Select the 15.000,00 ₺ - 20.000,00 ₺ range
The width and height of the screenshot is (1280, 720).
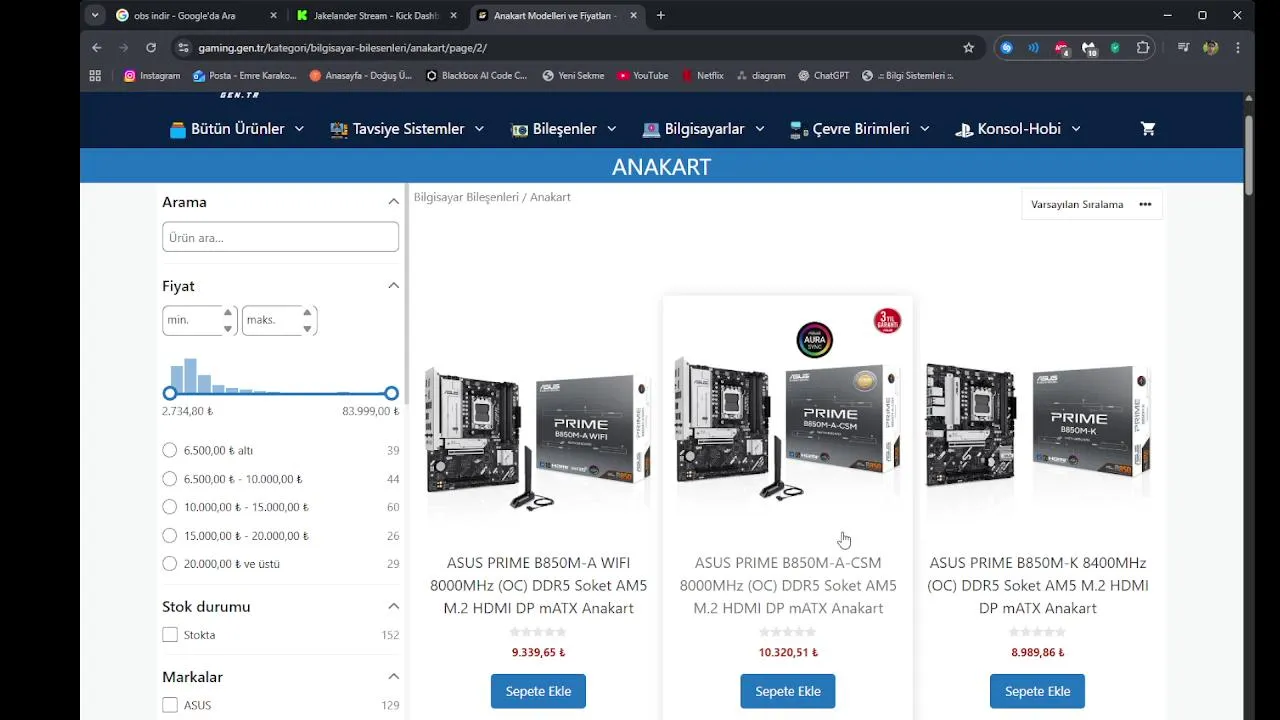(x=169, y=536)
